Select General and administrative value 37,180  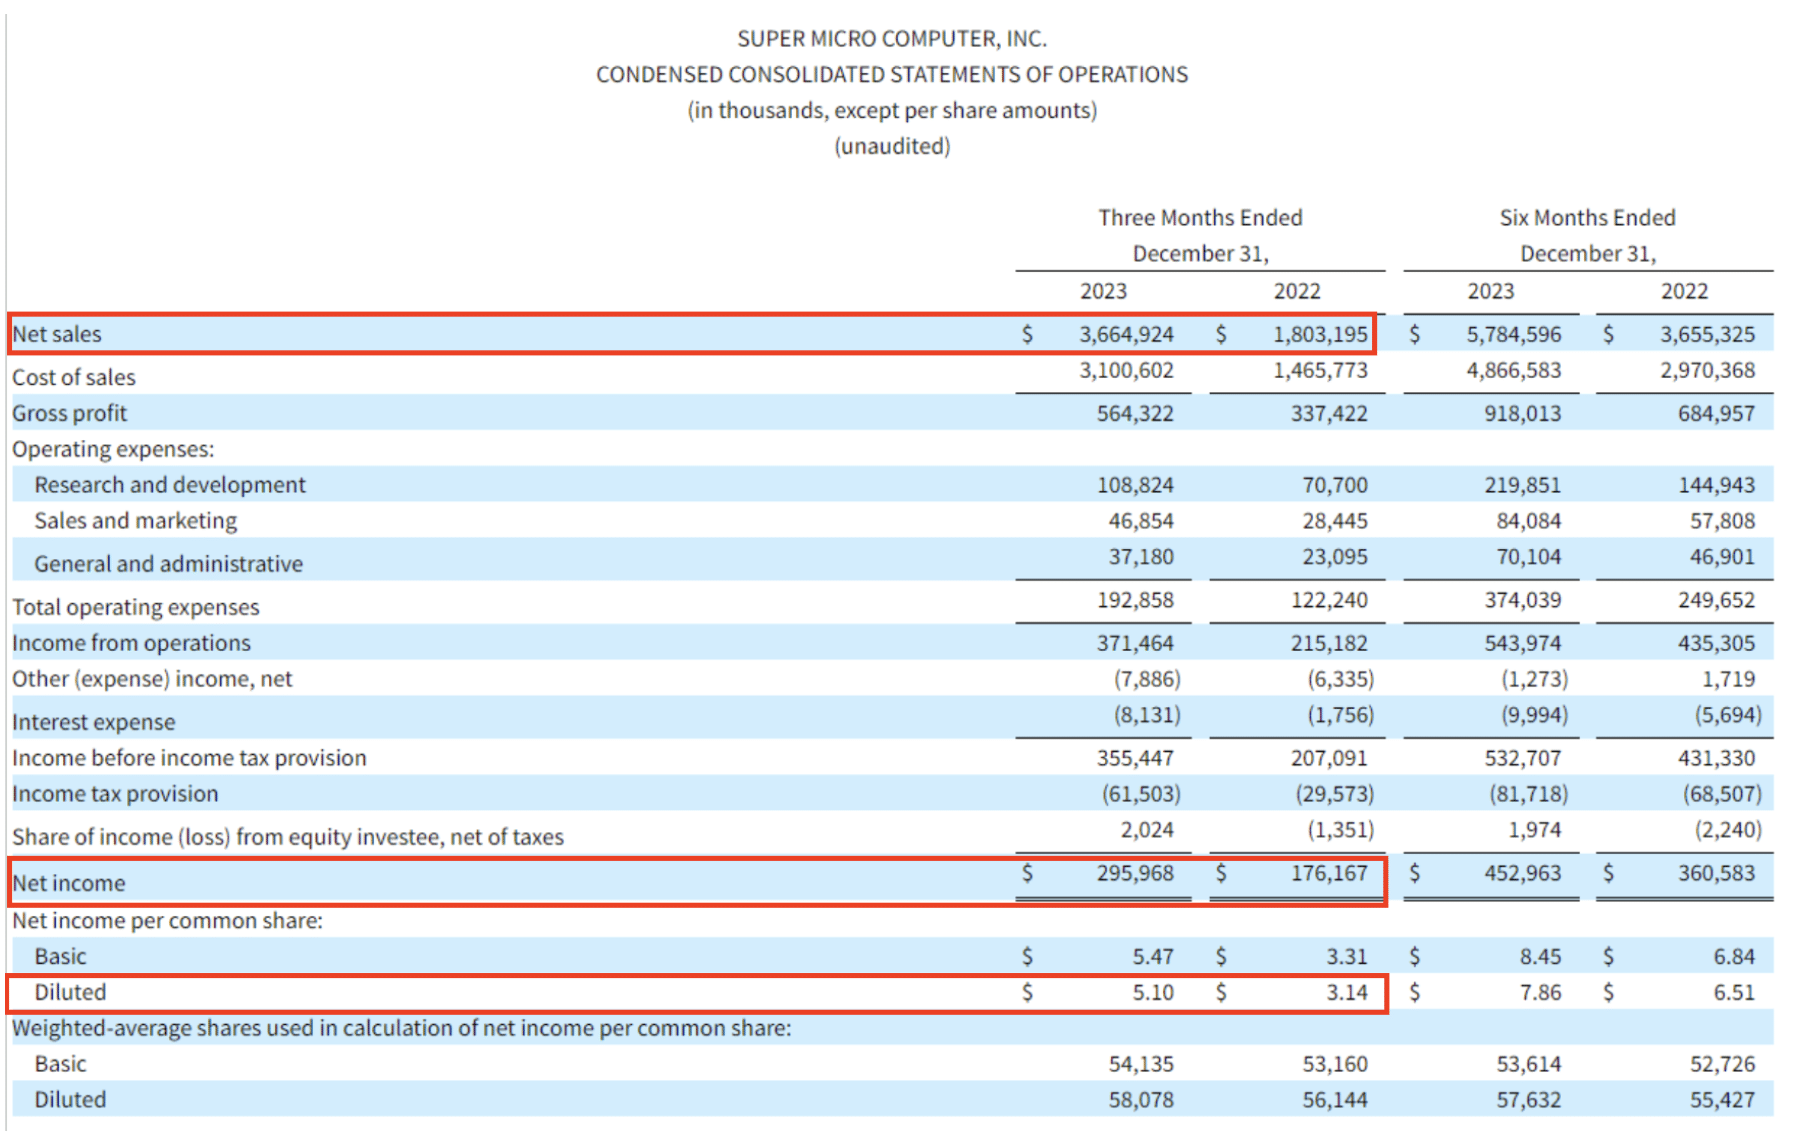1141,557
